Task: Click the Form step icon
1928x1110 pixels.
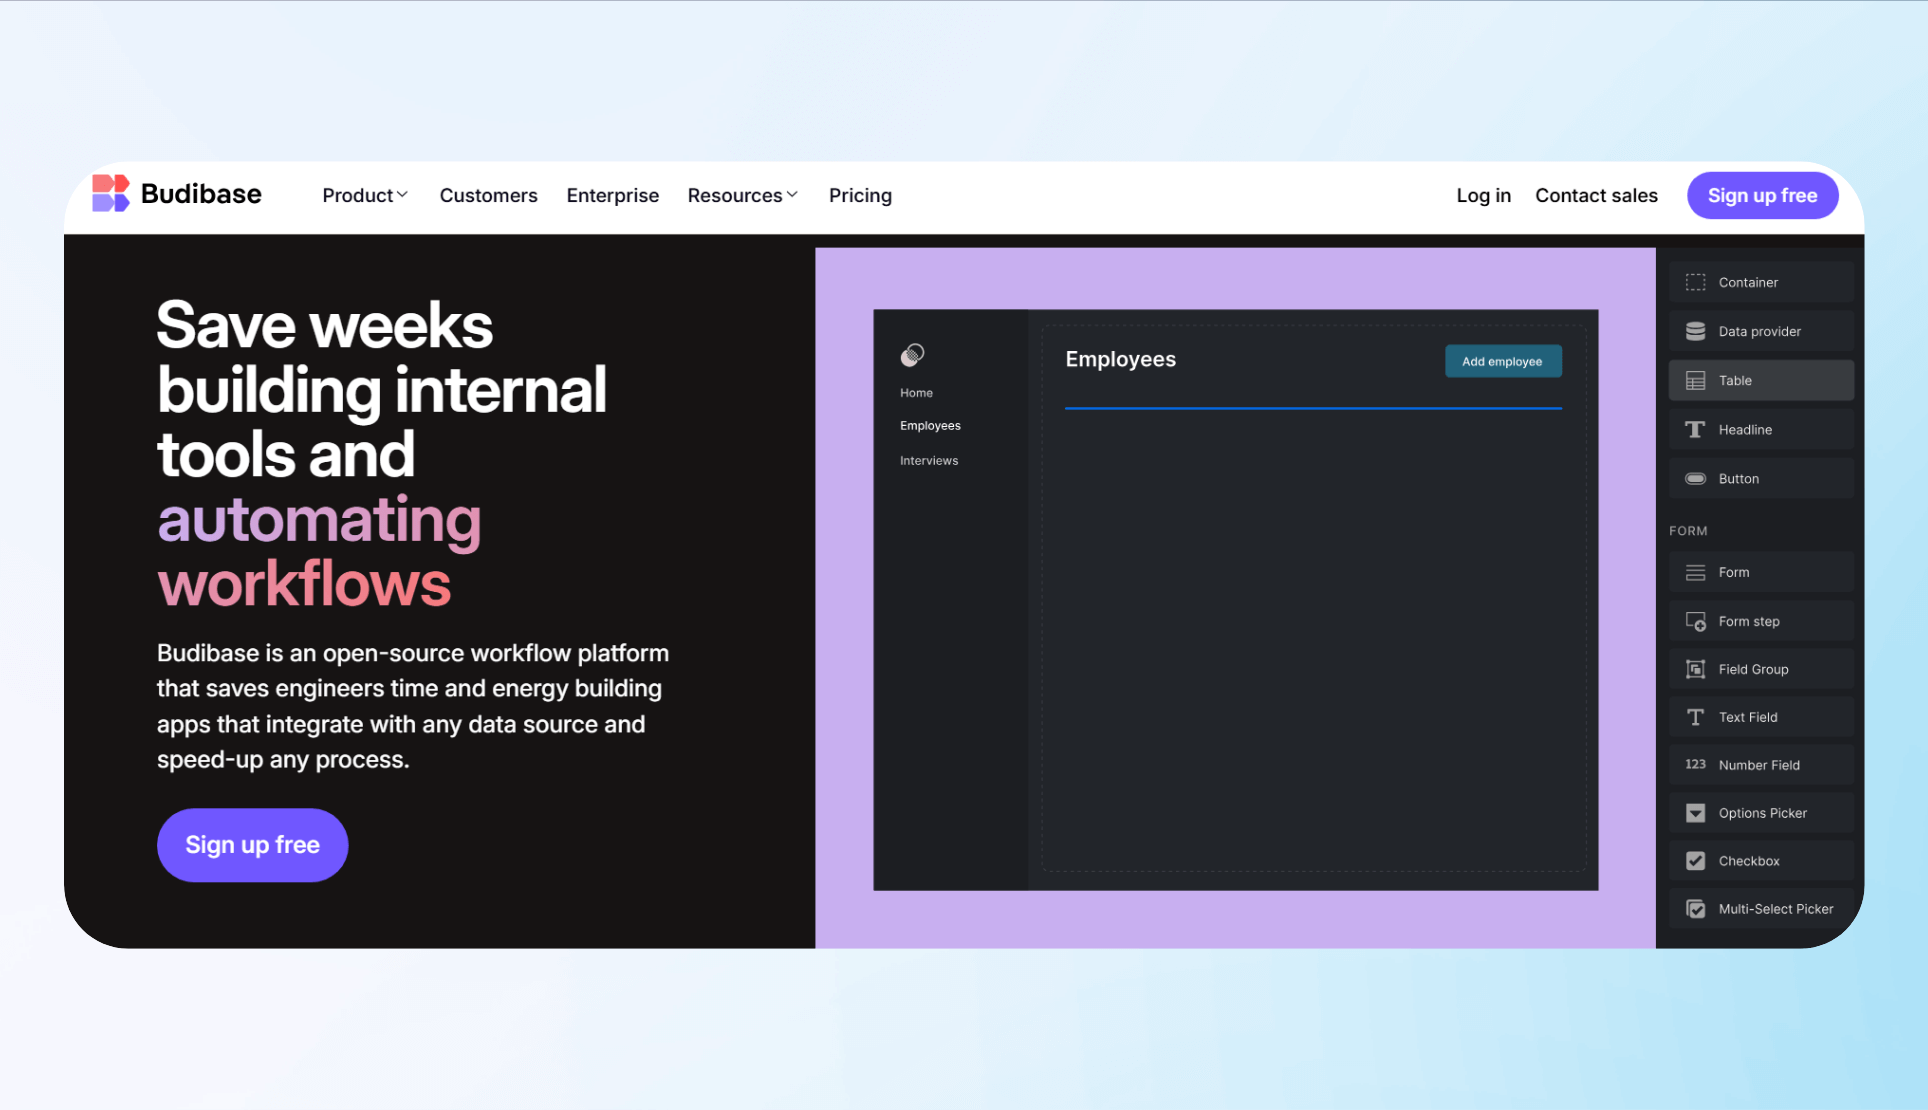Action: pos(1695,622)
